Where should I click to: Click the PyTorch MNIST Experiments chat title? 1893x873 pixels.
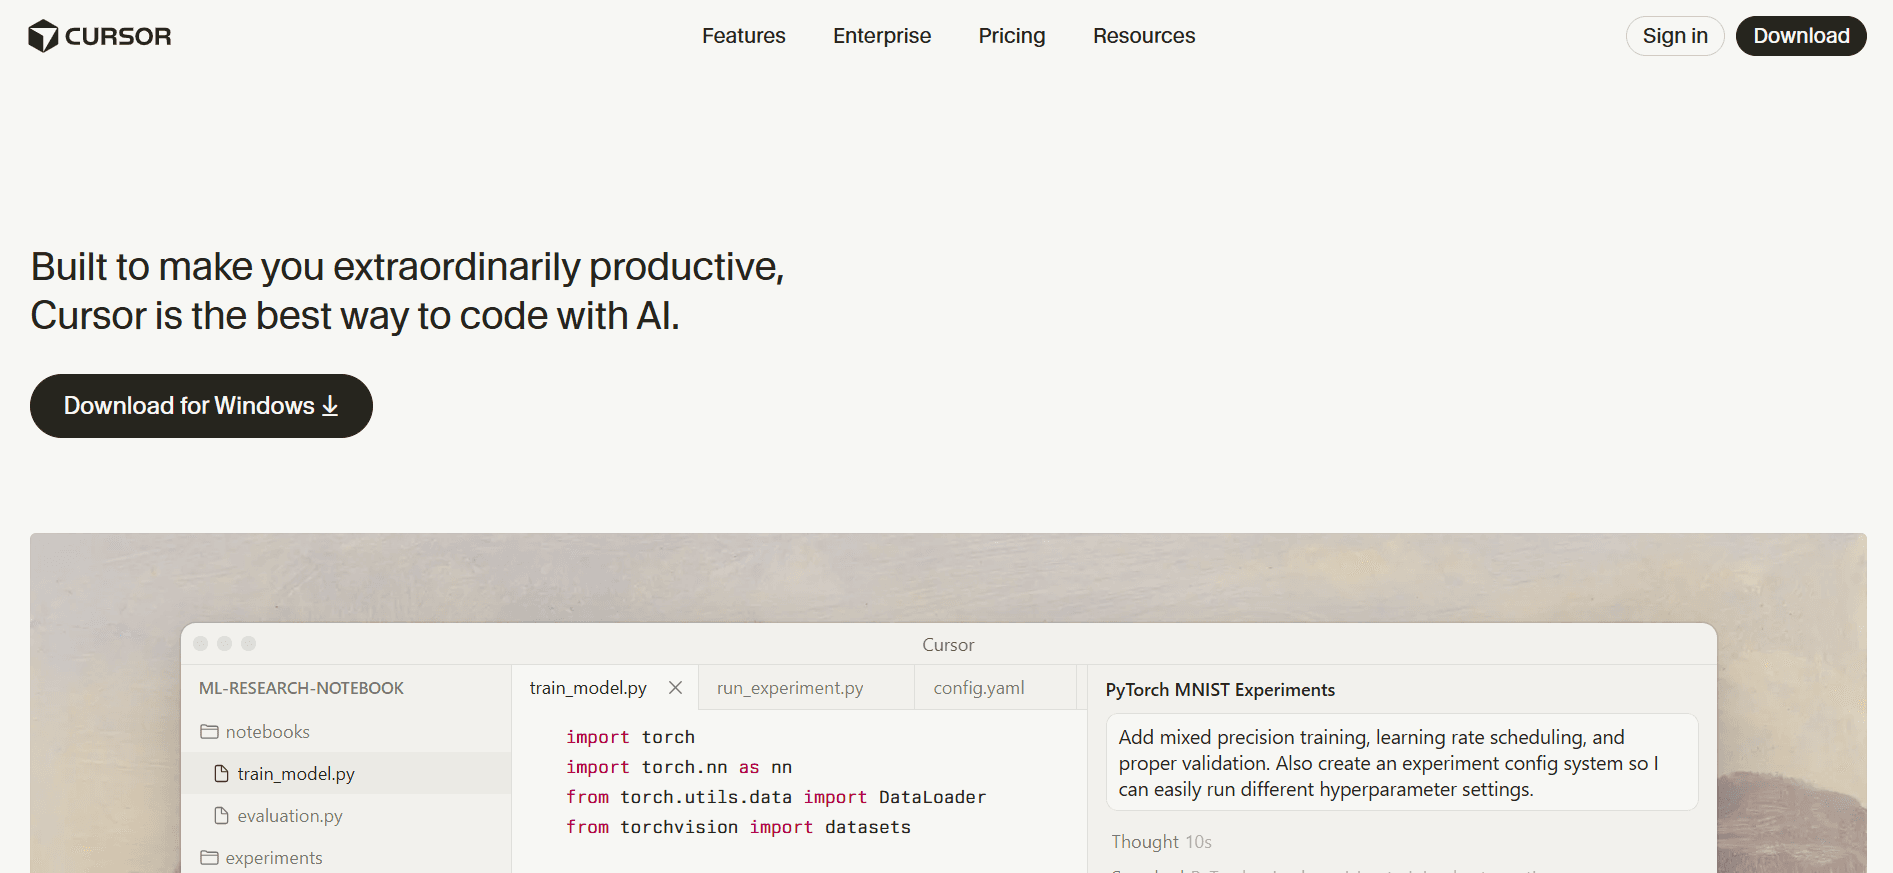click(1220, 690)
